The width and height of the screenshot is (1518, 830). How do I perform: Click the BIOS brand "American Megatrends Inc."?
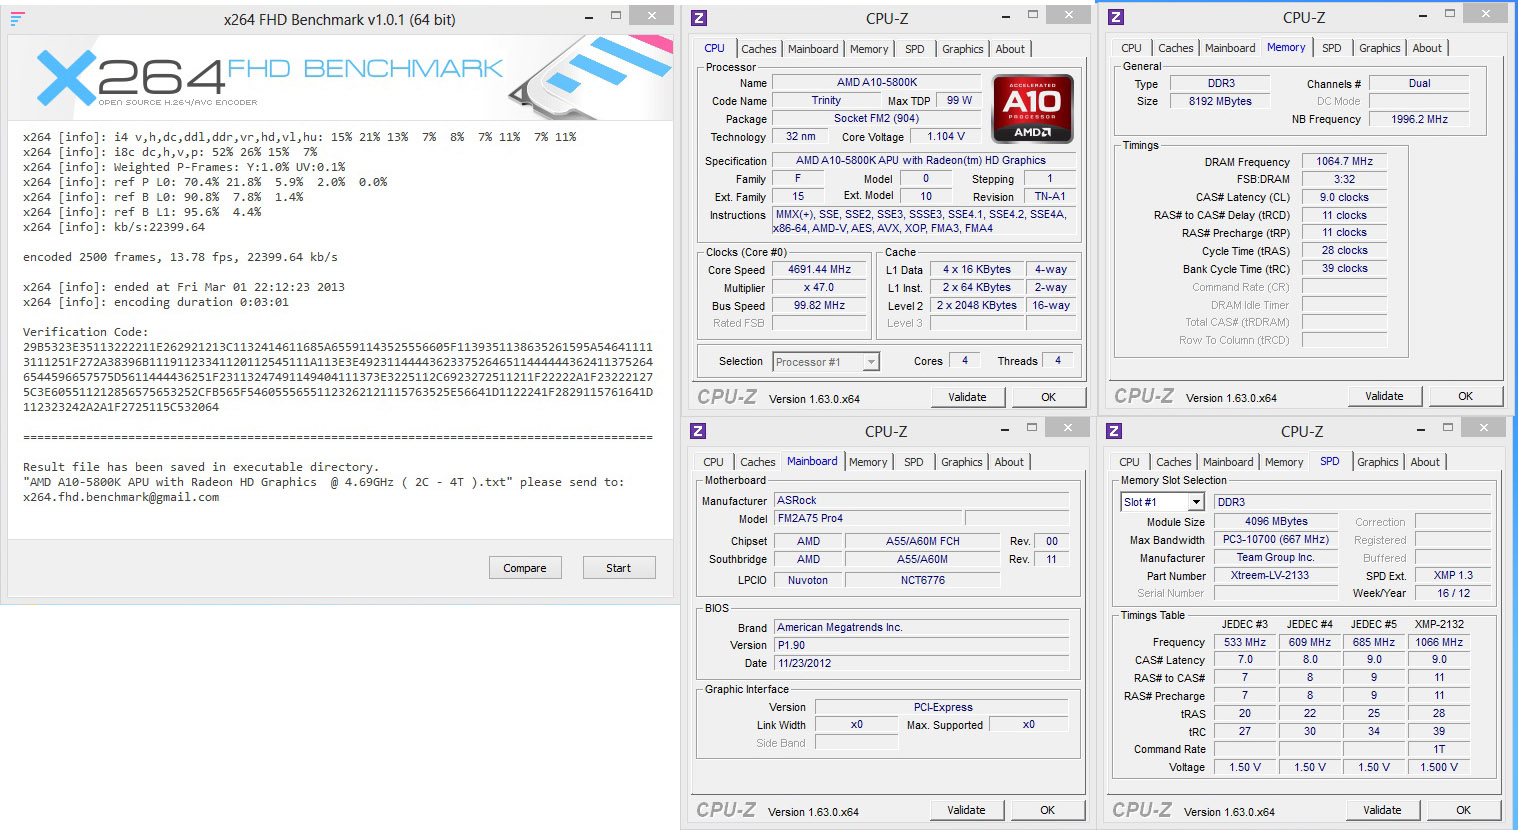(921, 627)
